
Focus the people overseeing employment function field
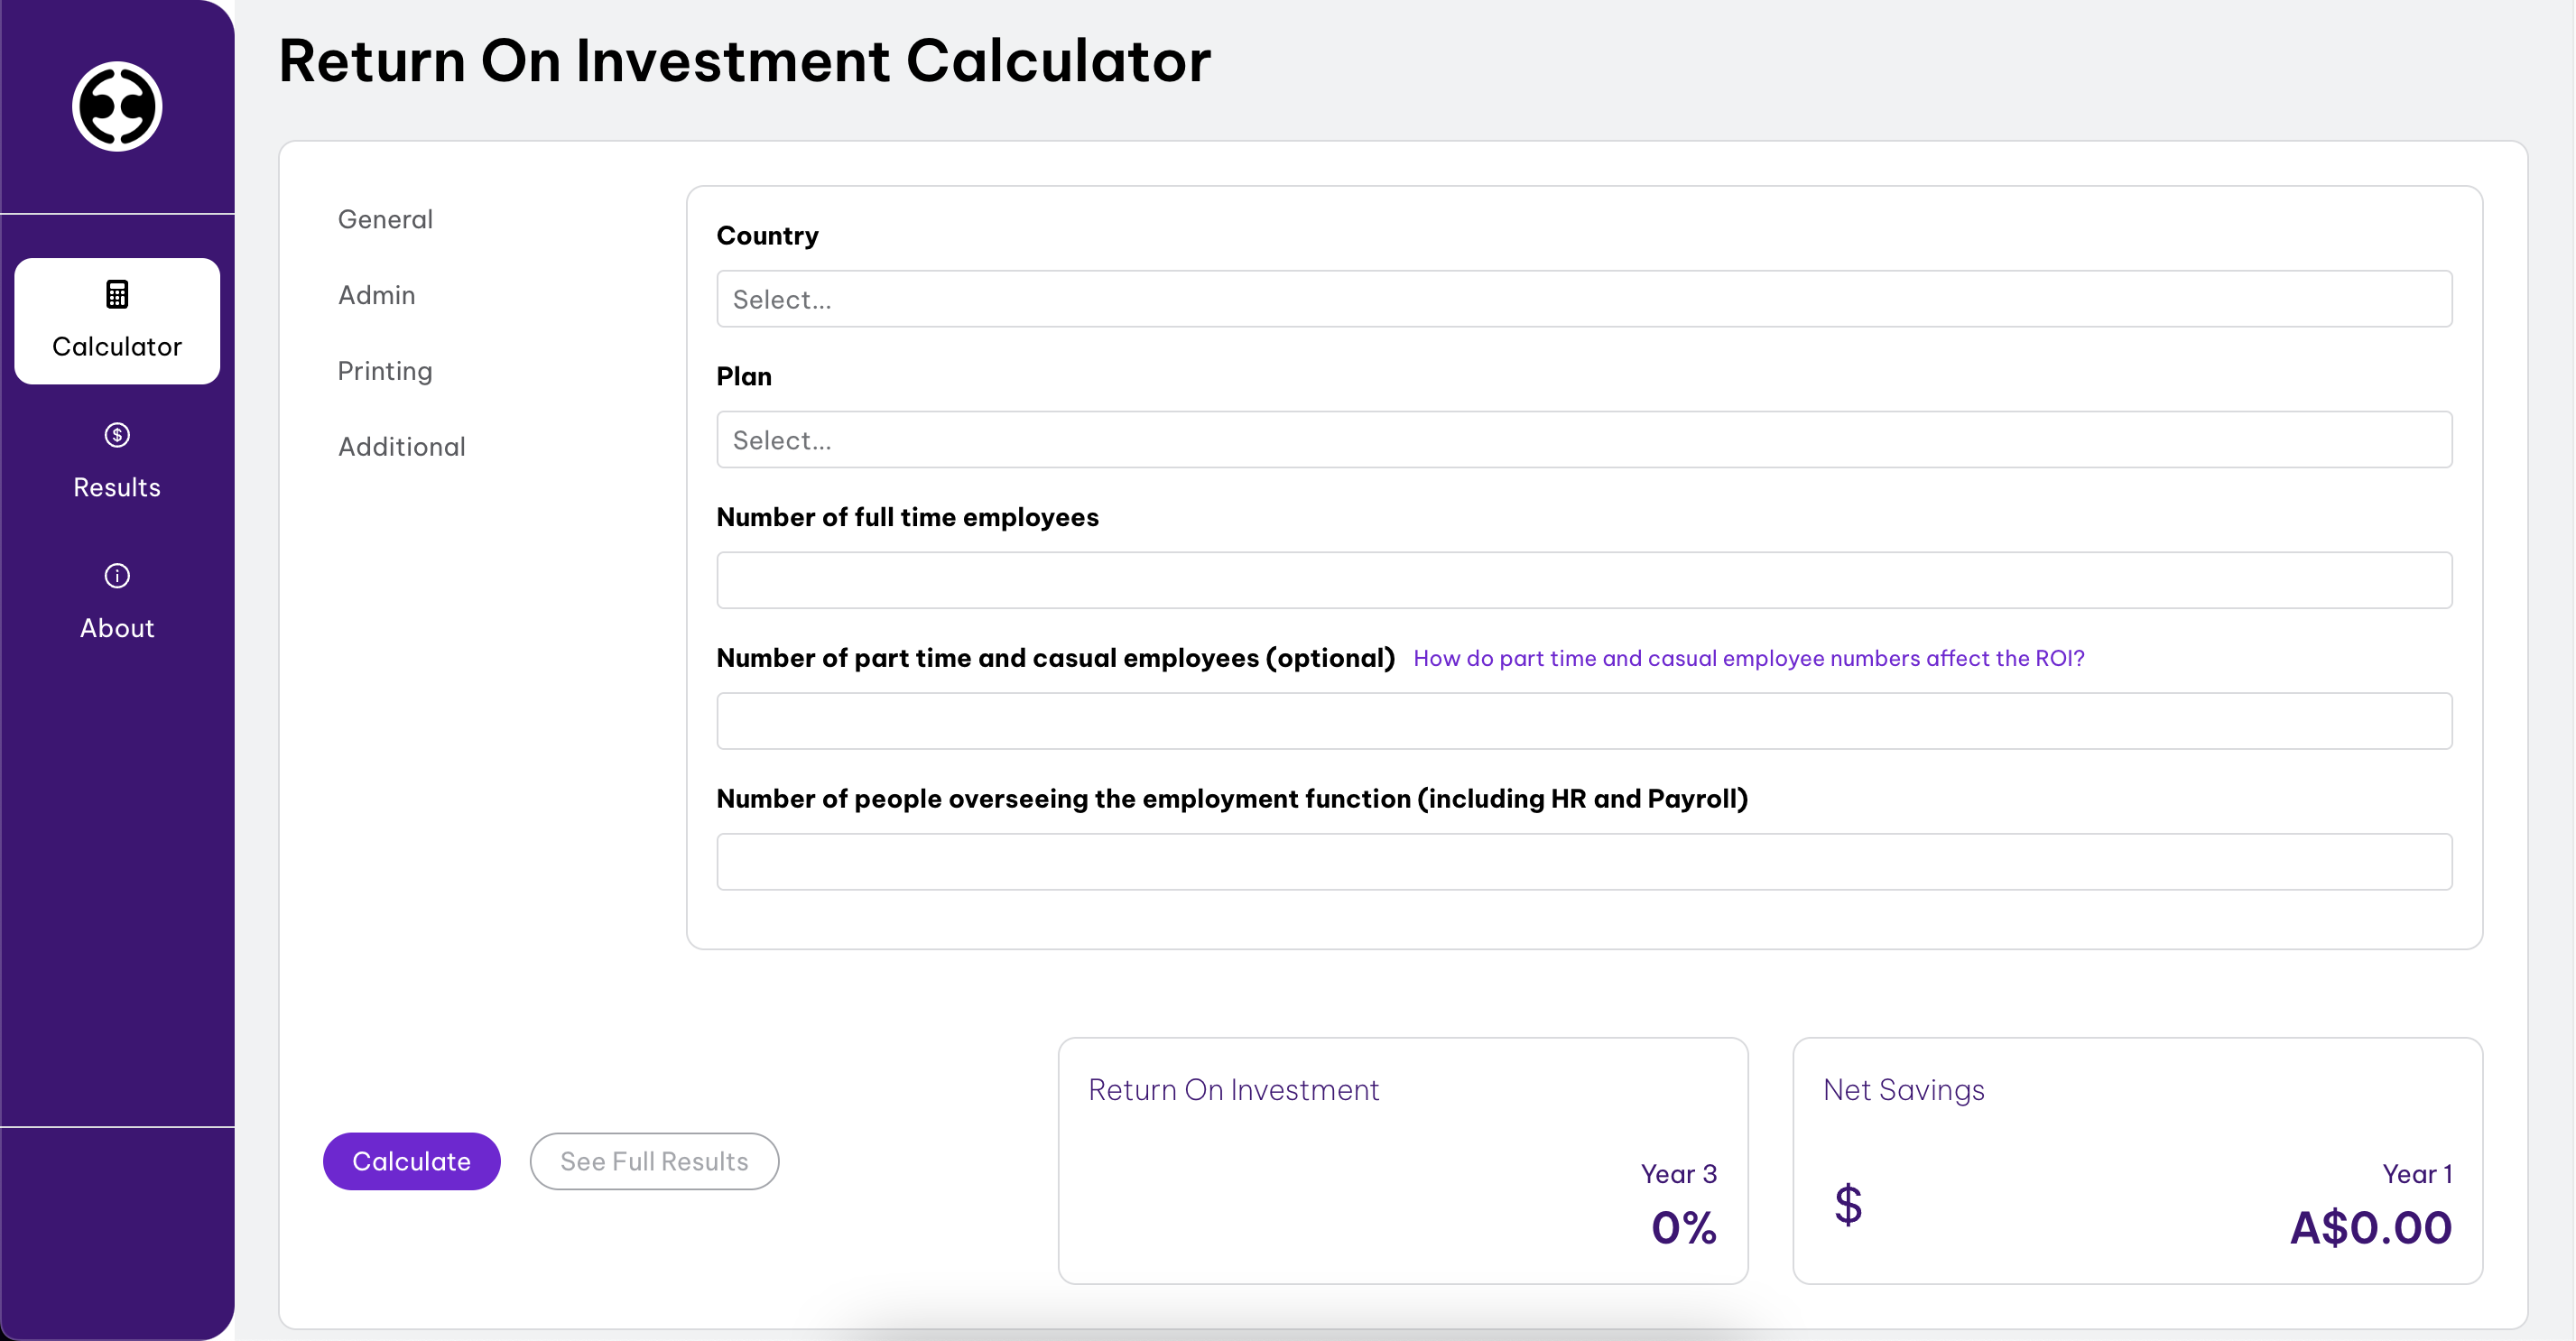[x=1584, y=862]
